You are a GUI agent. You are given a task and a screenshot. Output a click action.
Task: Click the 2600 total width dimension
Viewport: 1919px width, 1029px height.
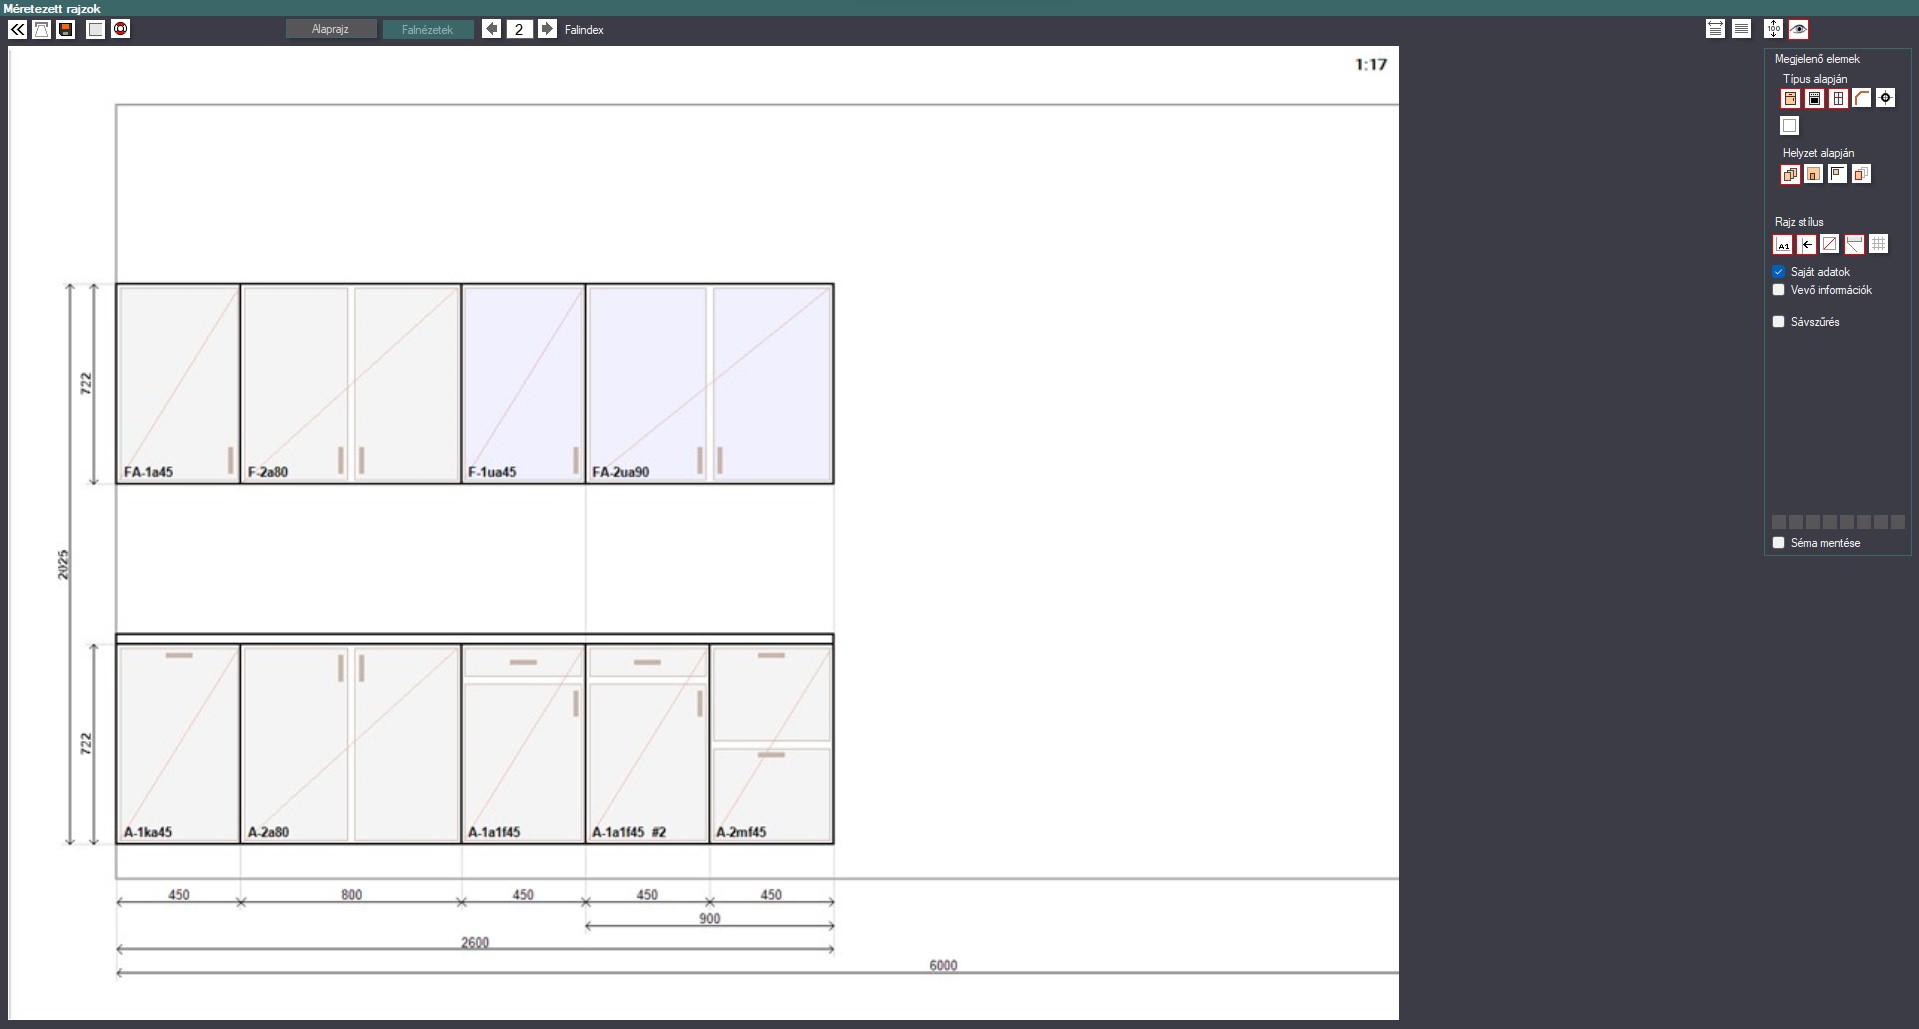tap(475, 942)
